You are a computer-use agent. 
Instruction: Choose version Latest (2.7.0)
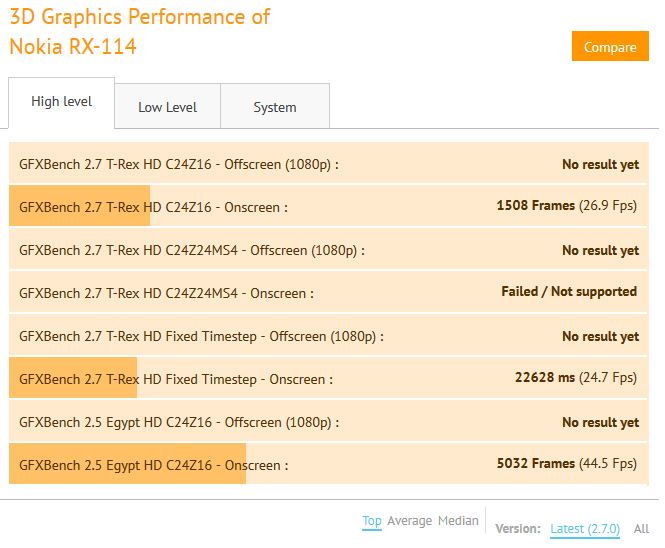(585, 529)
